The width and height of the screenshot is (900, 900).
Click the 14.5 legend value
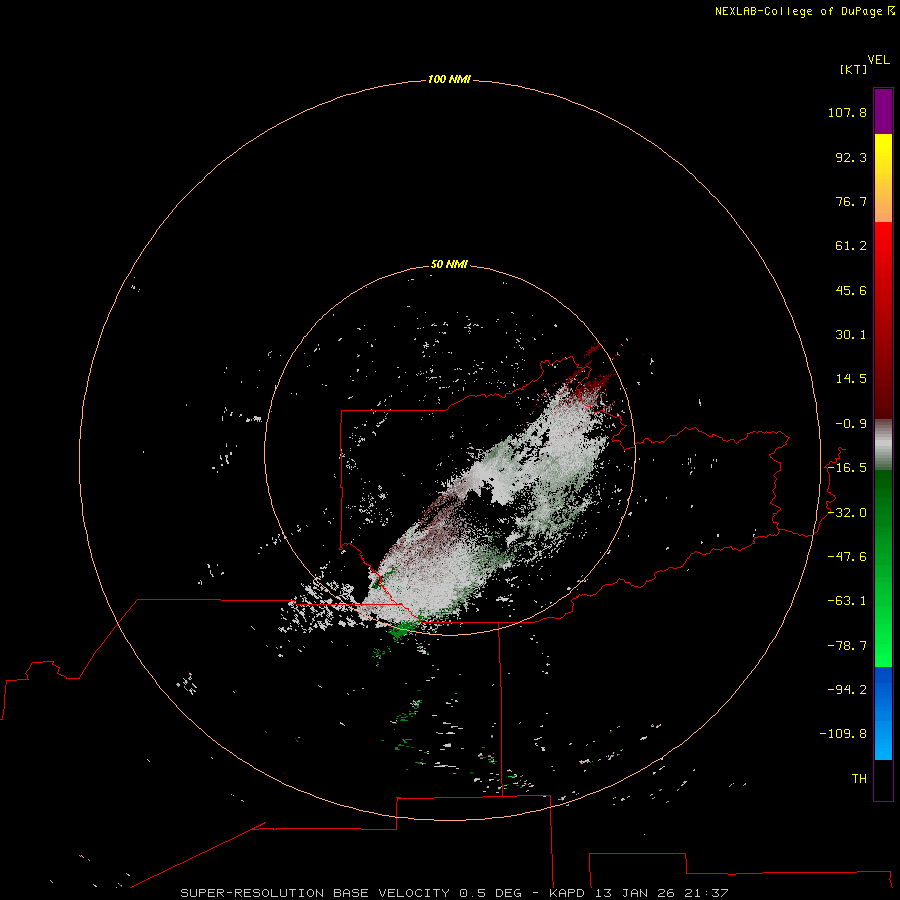(x=851, y=379)
